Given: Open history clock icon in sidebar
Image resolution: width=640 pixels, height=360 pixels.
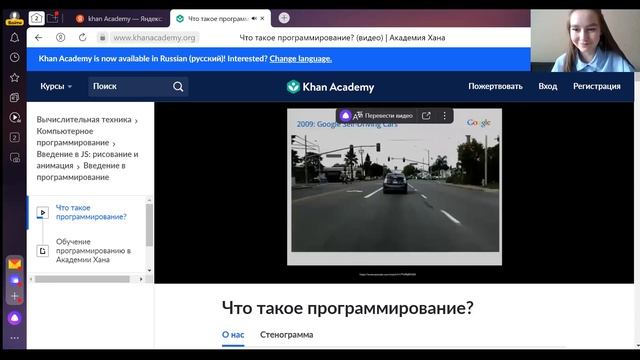Looking at the screenshot, I should pos(14,57).
